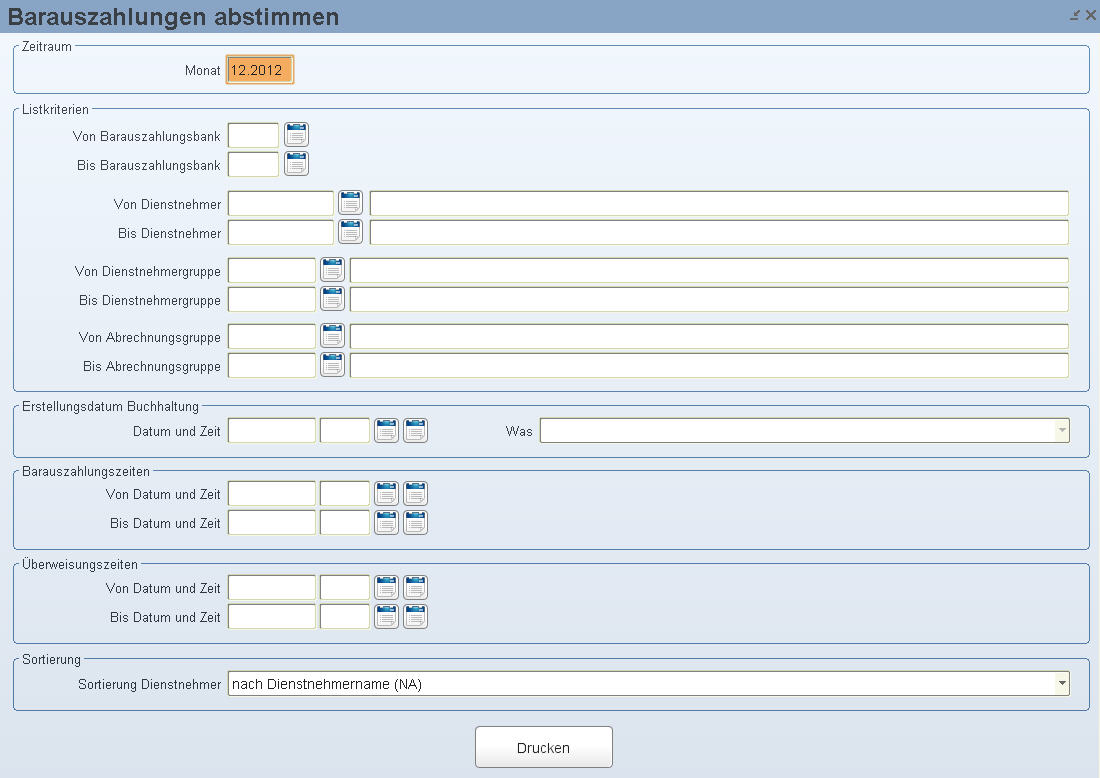Click first calendar icon of Überweisungszeiten Bis row
The image size is (1100, 778).
tap(387, 616)
